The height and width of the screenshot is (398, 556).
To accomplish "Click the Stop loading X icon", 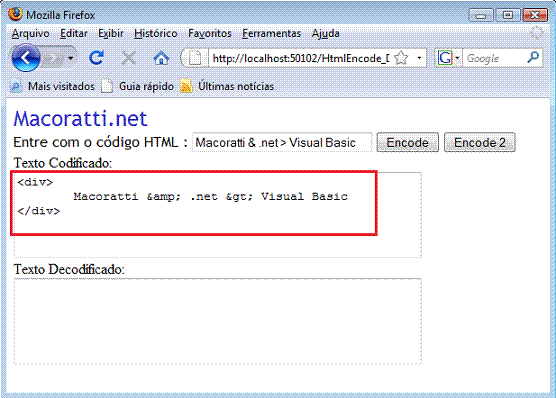I will (x=128, y=58).
